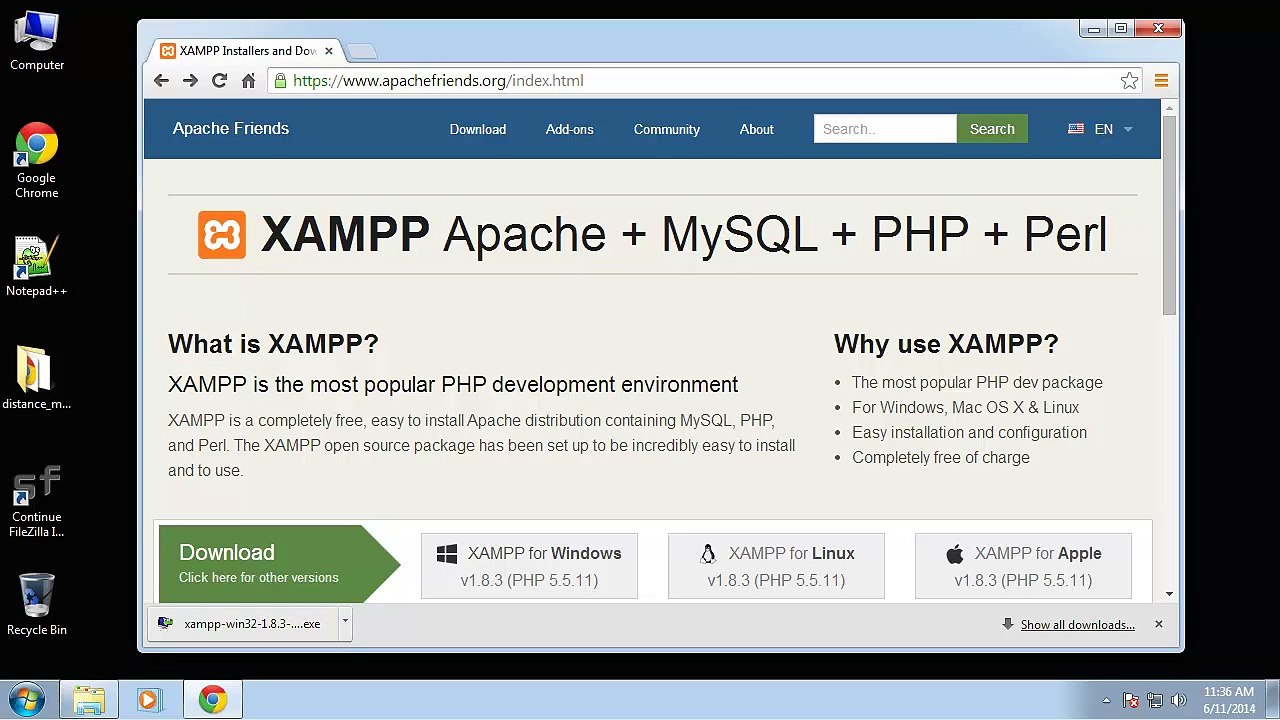The height and width of the screenshot is (720, 1280).
Task: Open the Community menu item
Action: click(x=667, y=129)
